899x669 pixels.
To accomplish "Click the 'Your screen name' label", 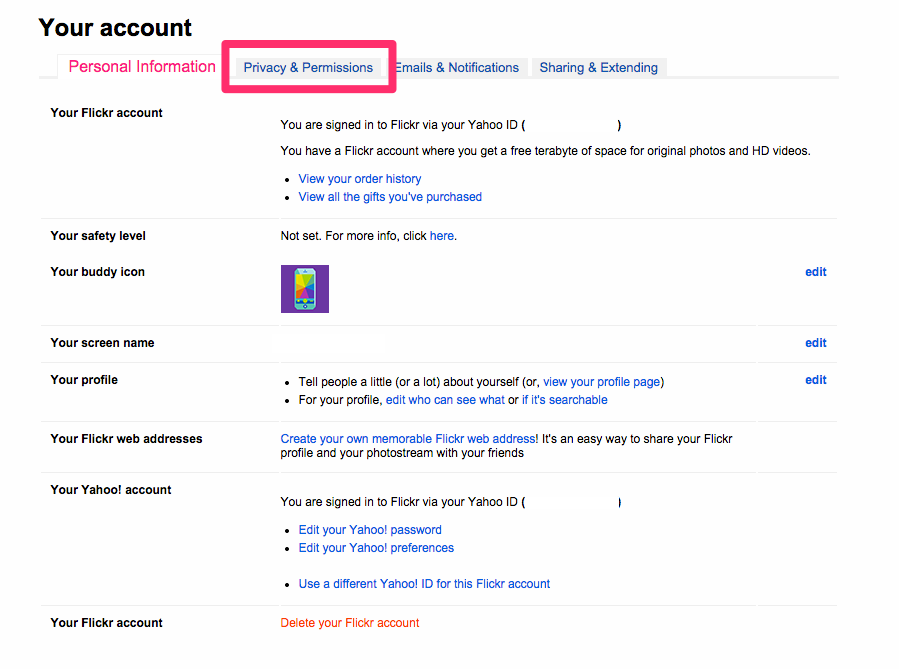I will [102, 343].
